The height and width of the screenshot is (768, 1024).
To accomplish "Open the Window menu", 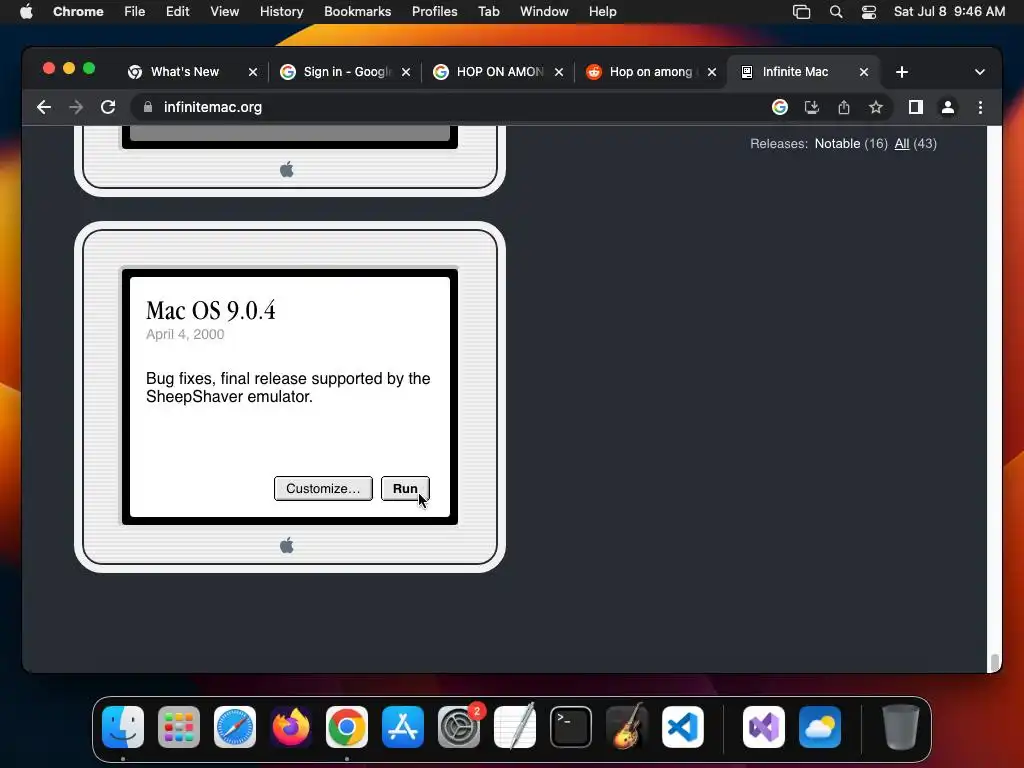I will 544,12.
